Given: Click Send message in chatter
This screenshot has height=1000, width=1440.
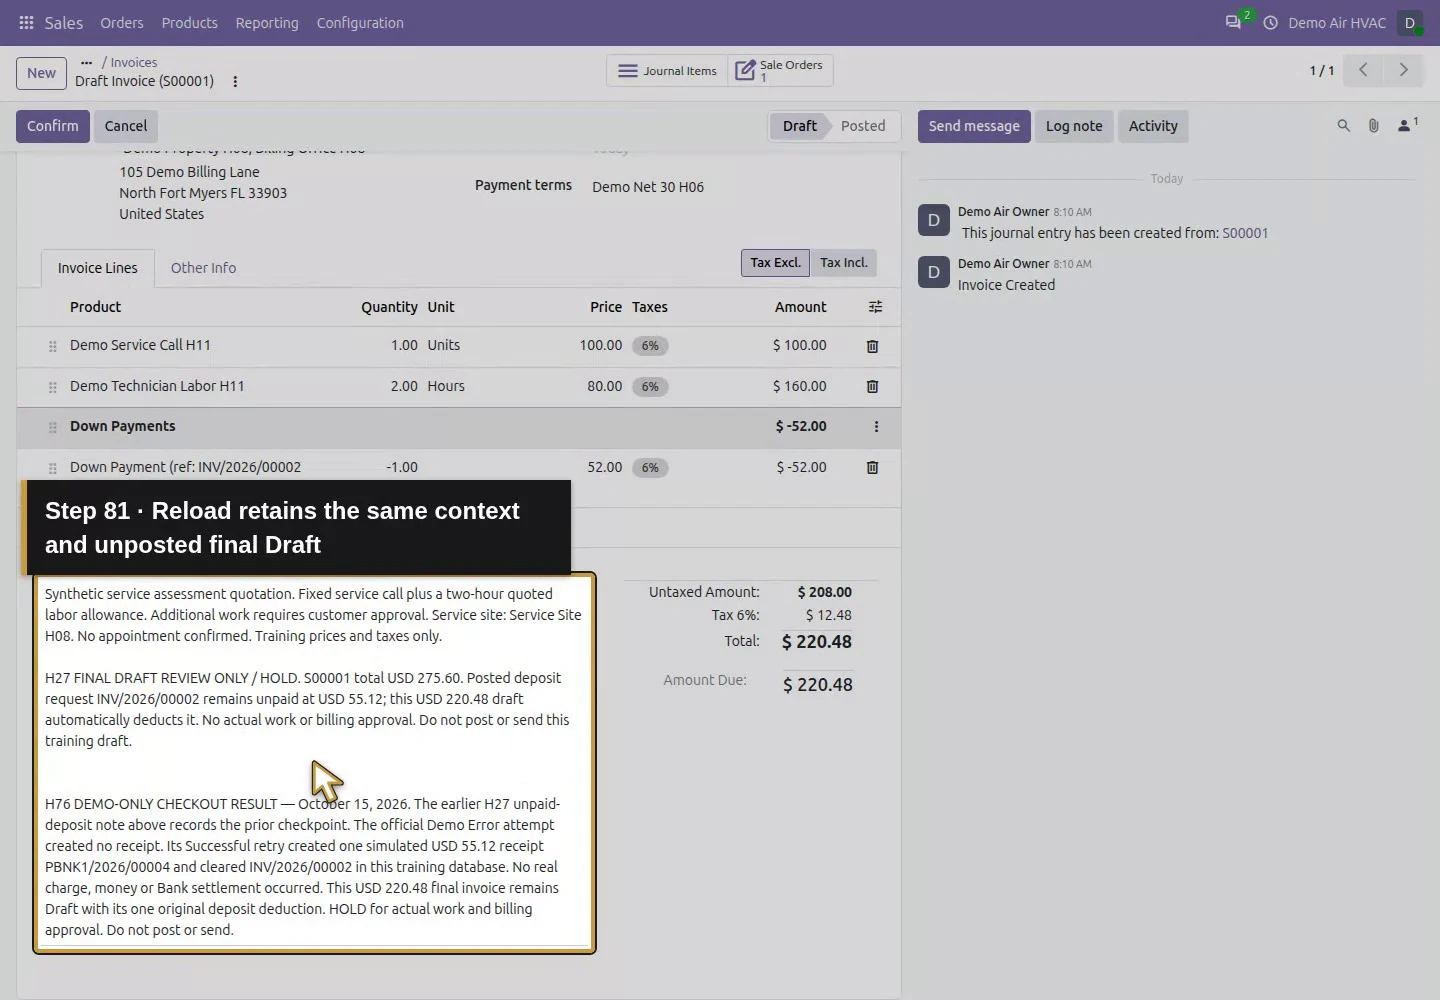Looking at the screenshot, I should (974, 126).
